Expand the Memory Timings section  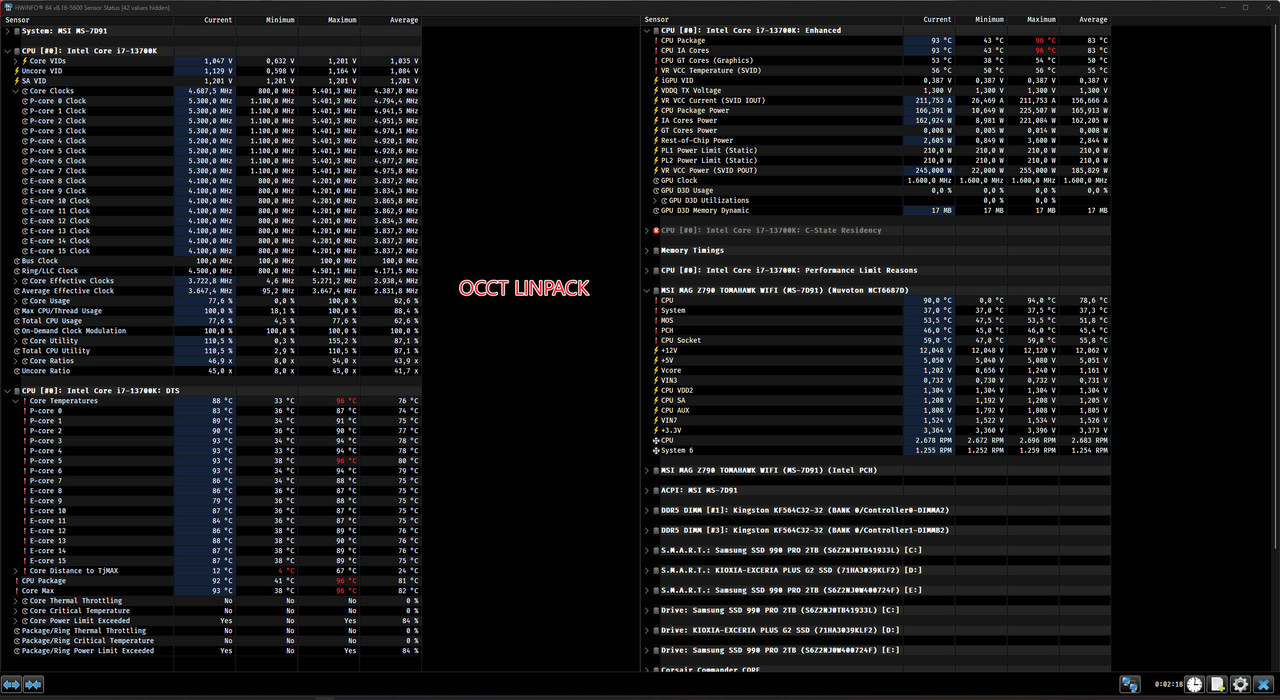click(647, 251)
